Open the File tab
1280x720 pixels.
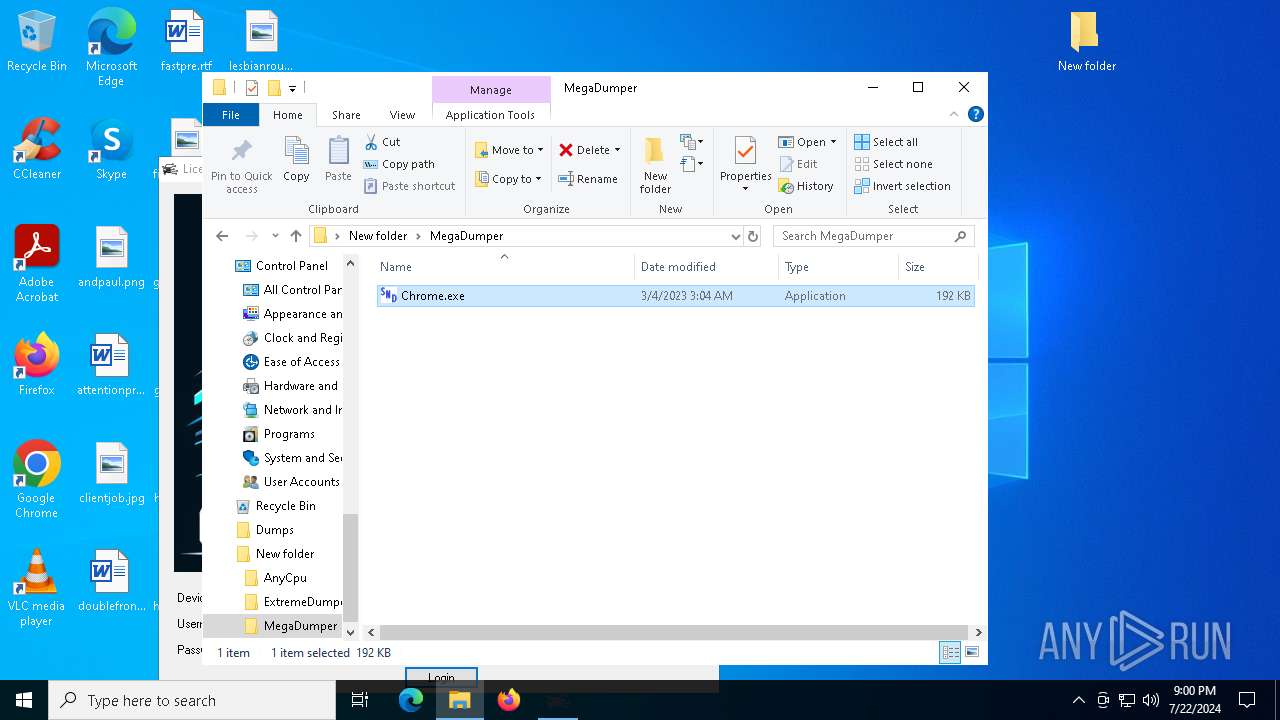coord(231,115)
